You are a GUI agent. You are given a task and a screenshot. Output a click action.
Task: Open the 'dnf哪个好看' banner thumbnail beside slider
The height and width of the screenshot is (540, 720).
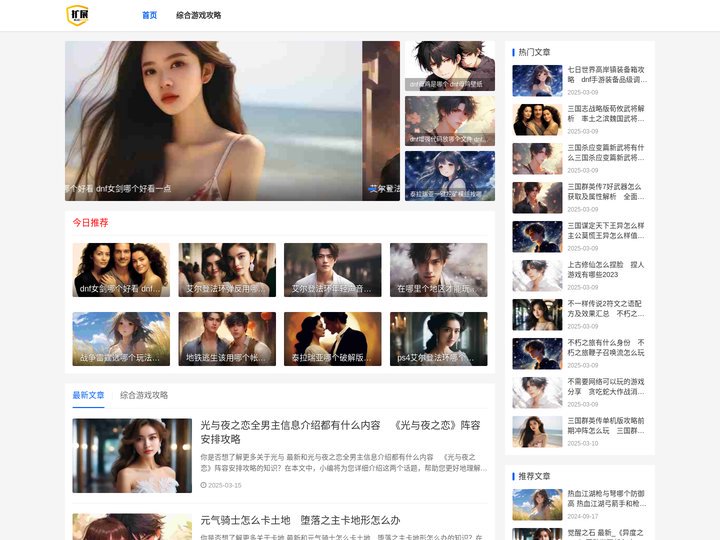450,66
